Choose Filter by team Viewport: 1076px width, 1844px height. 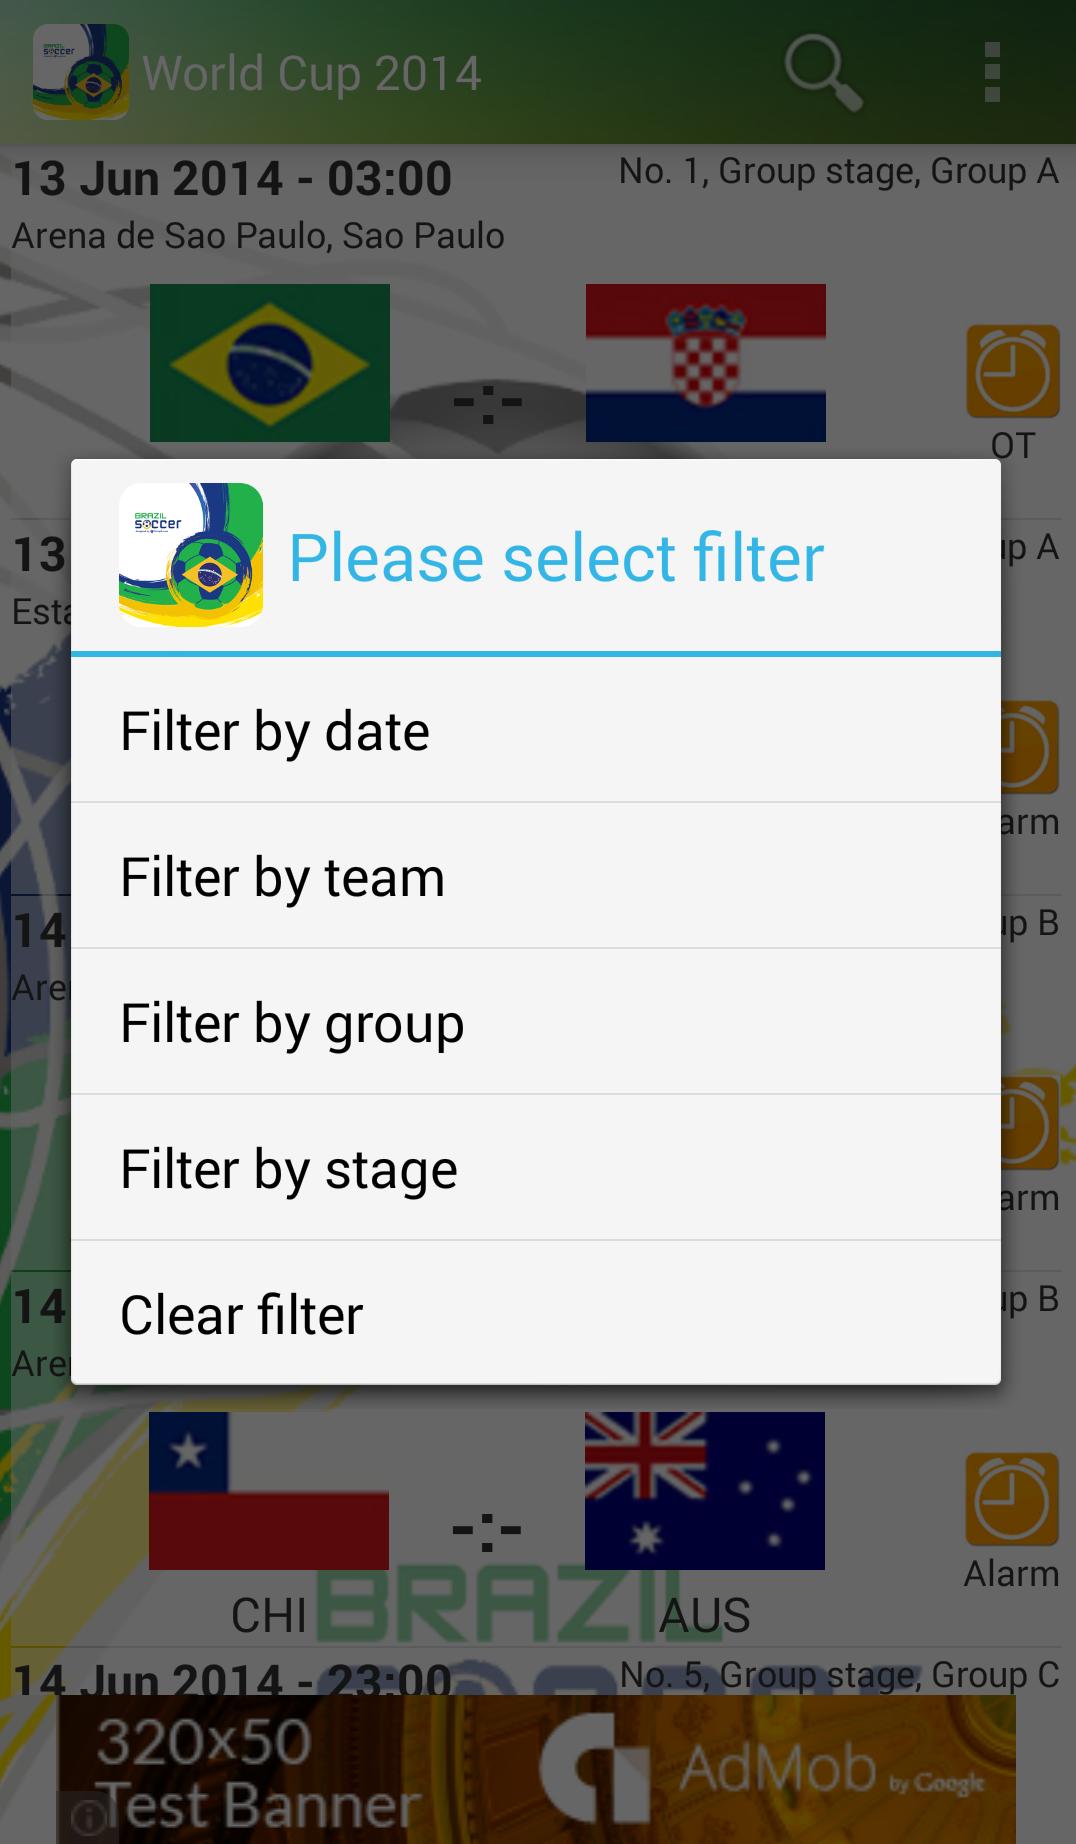(x=536, y=877)
